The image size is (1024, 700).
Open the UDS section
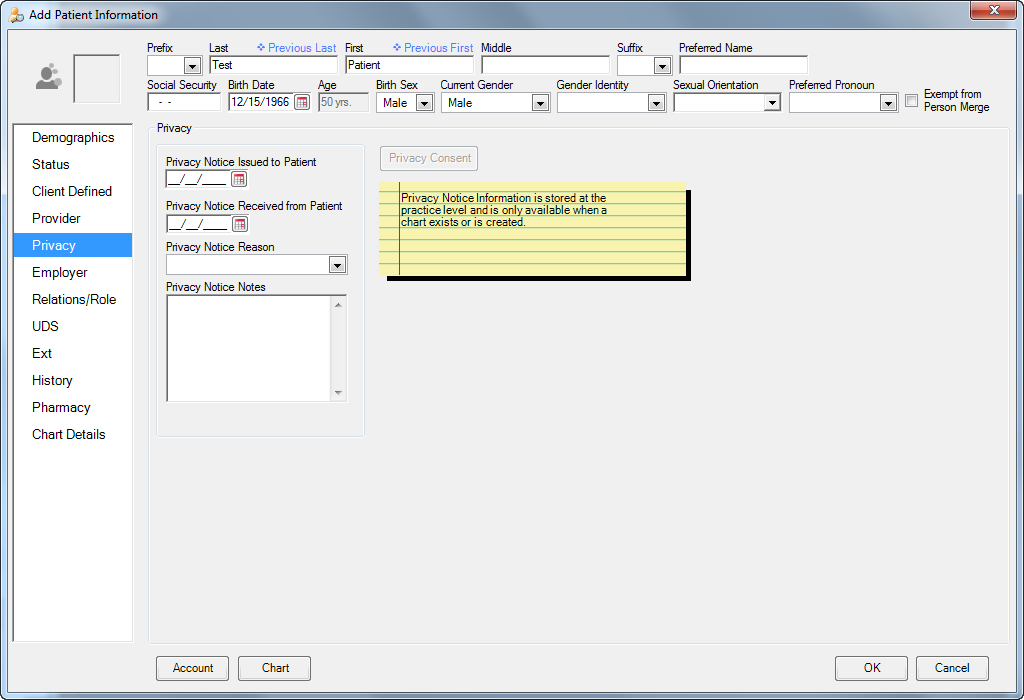coord(73,326)
